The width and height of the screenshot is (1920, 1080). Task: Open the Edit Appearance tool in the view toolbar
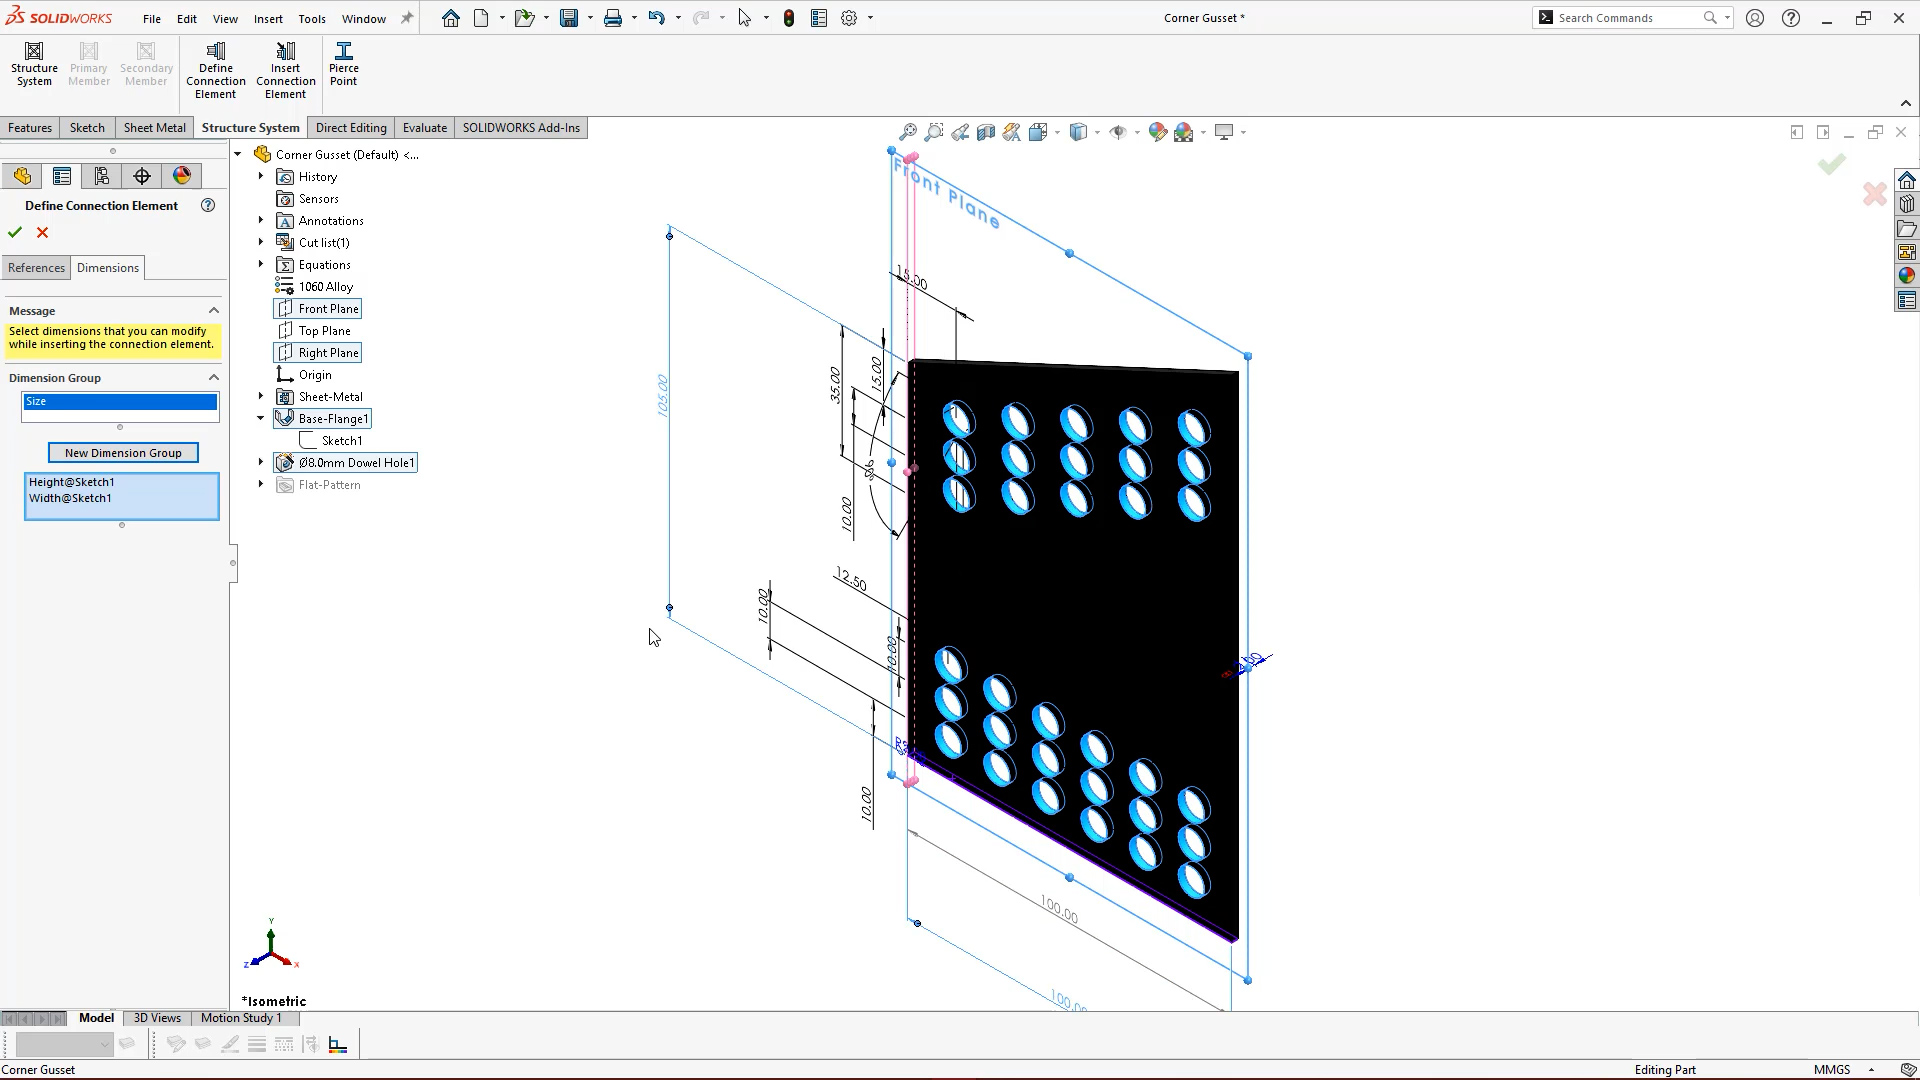(x=1157, y=131)
